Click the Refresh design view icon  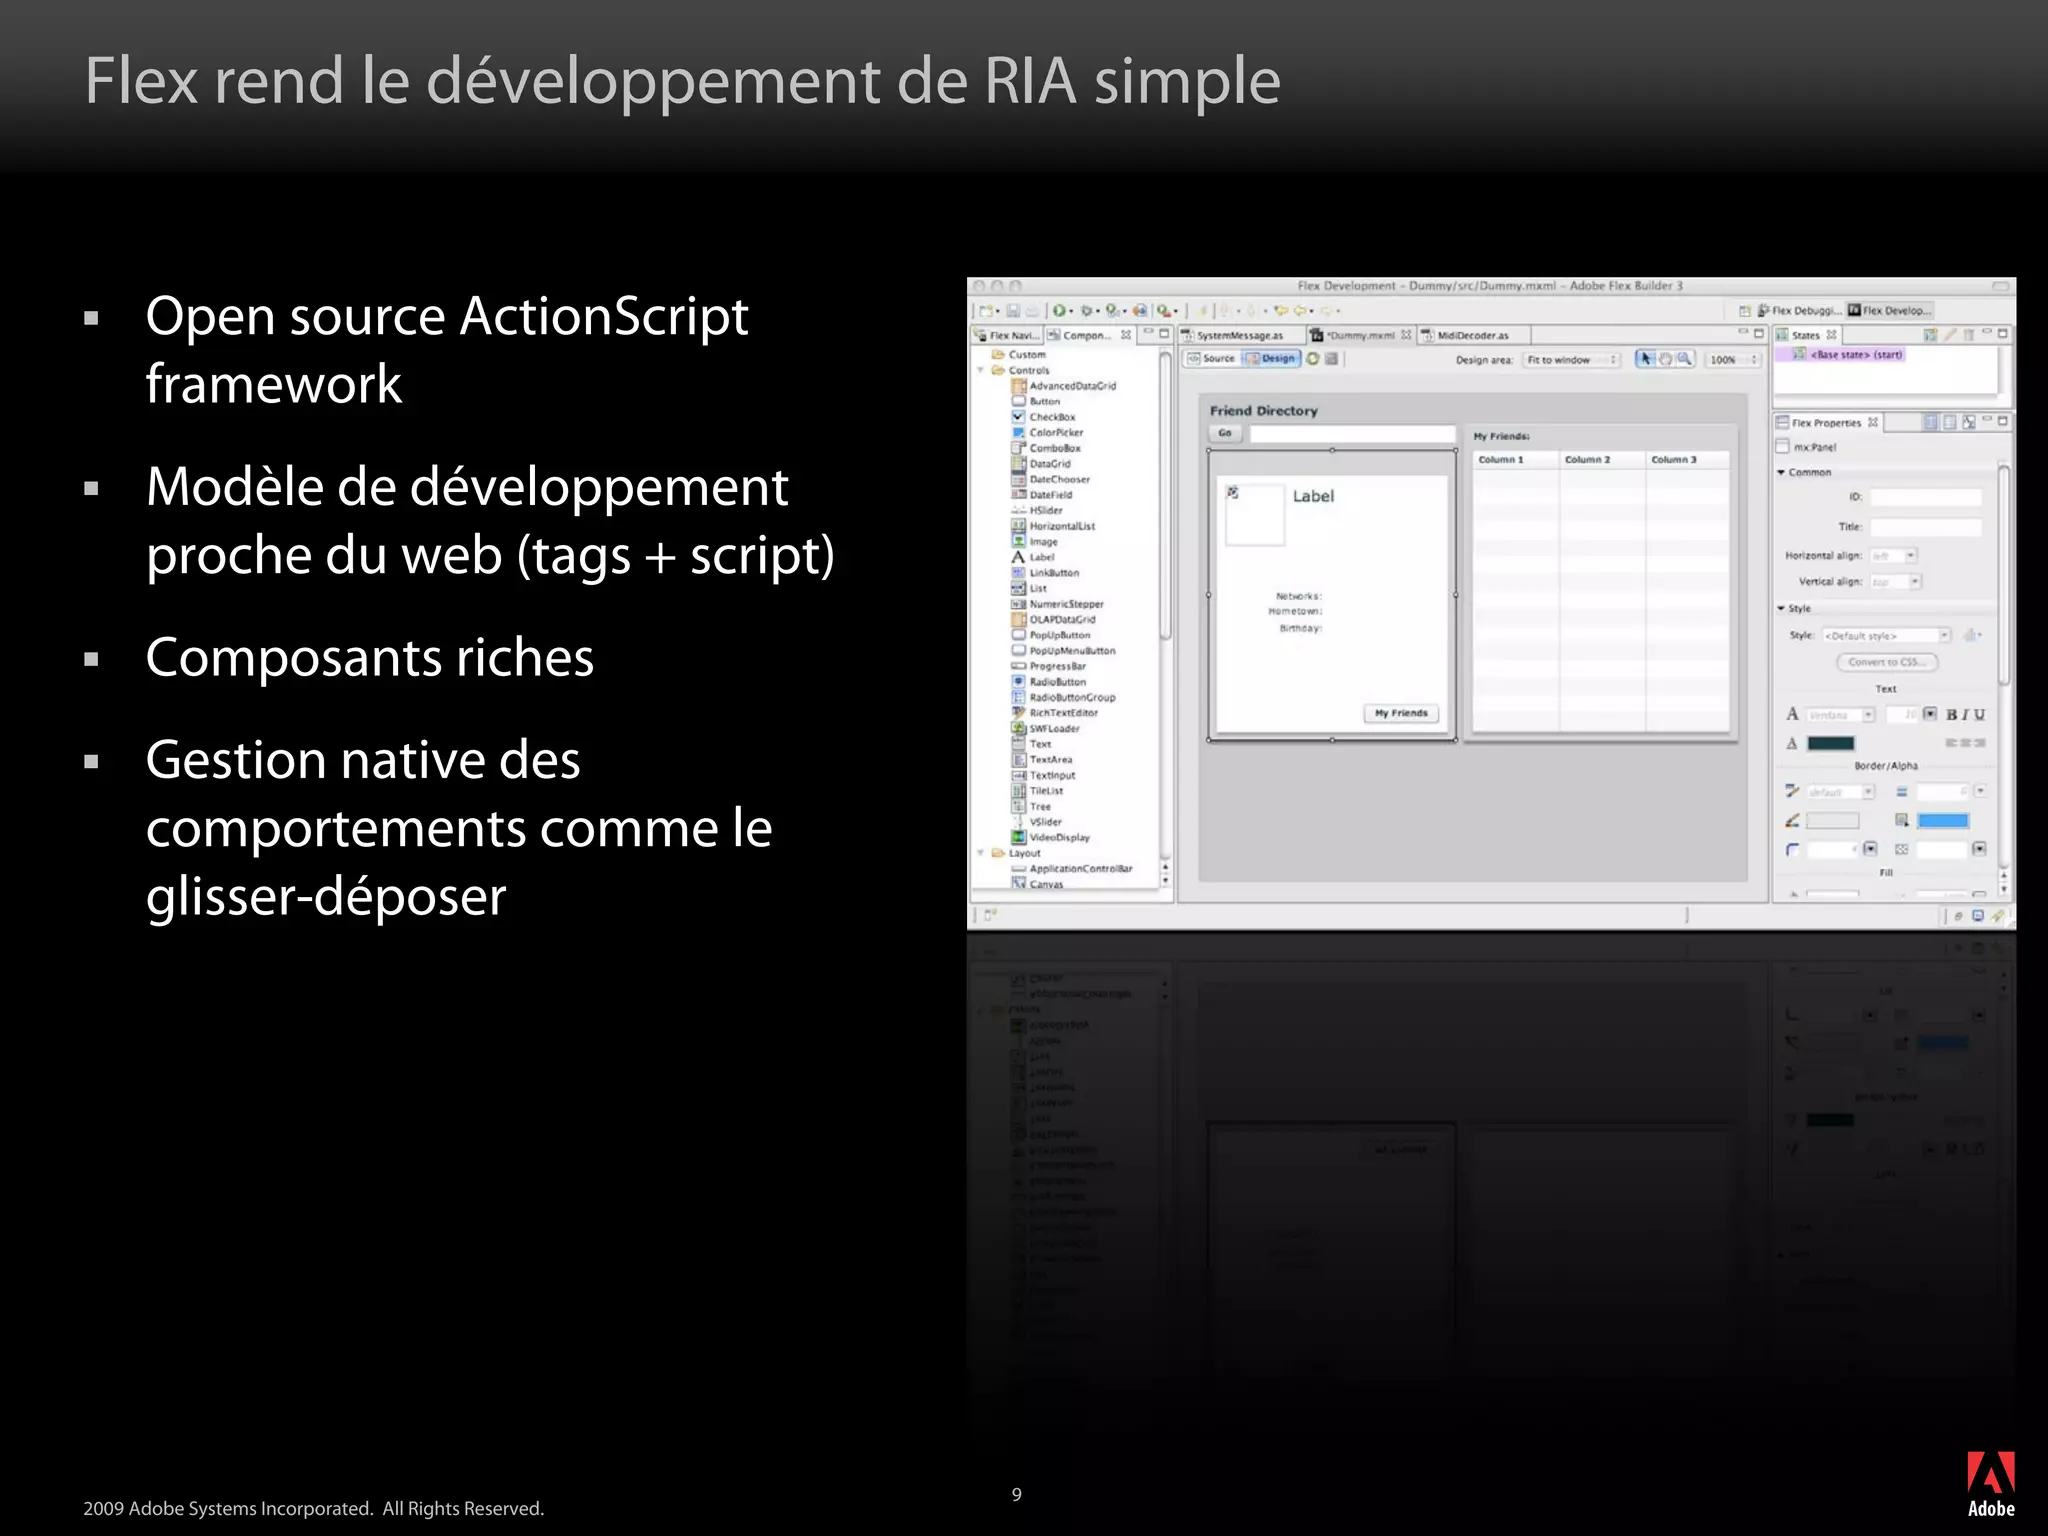(x=1313, y=358)
